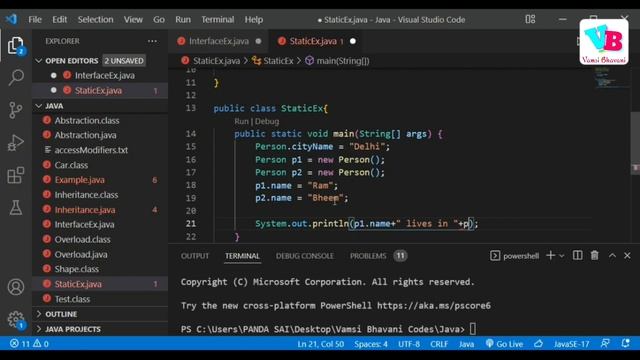Open the Edit menu
The image size is (640, 360).
click(x=60, y=19)
